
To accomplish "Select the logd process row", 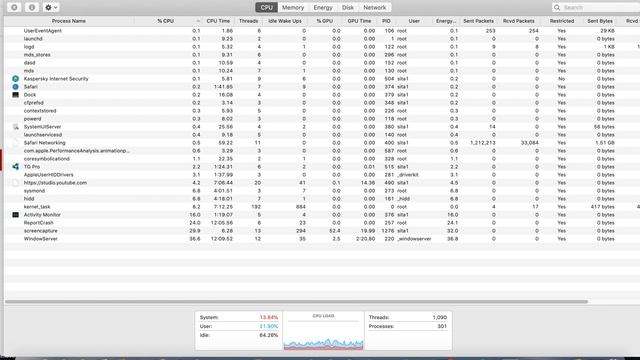I will 322,47.
